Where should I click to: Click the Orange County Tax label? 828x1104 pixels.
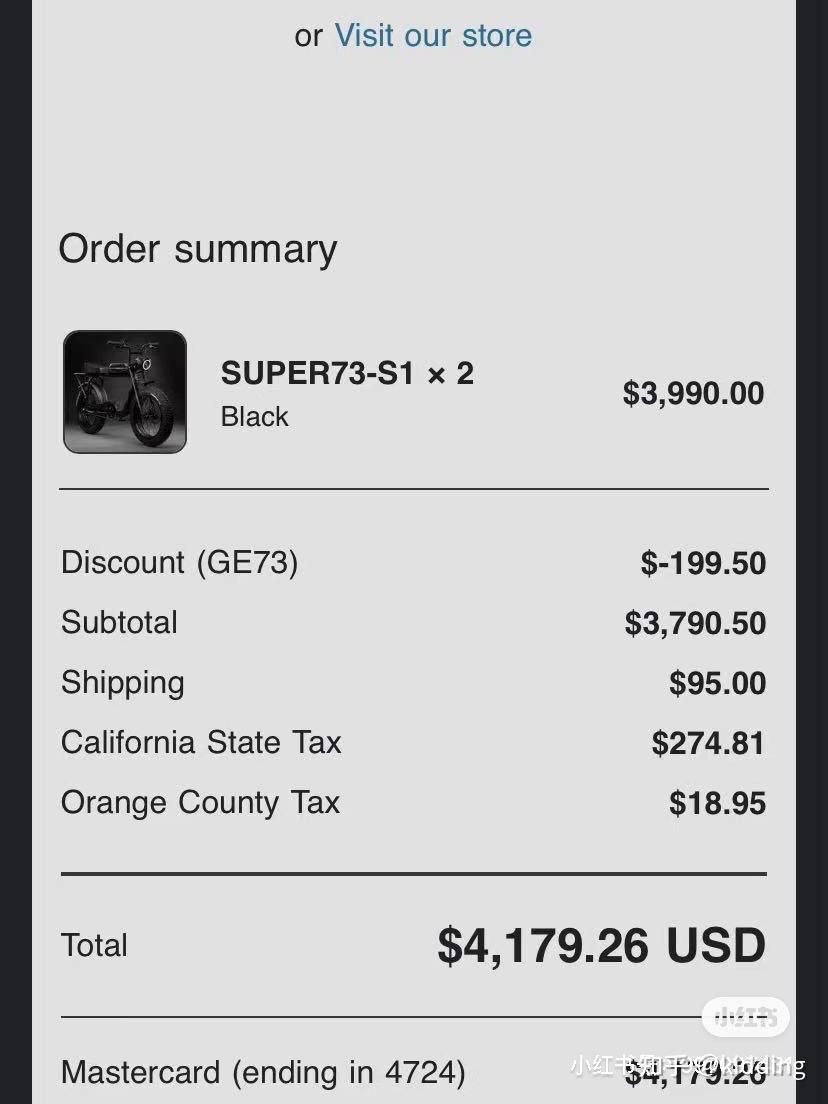200,802
